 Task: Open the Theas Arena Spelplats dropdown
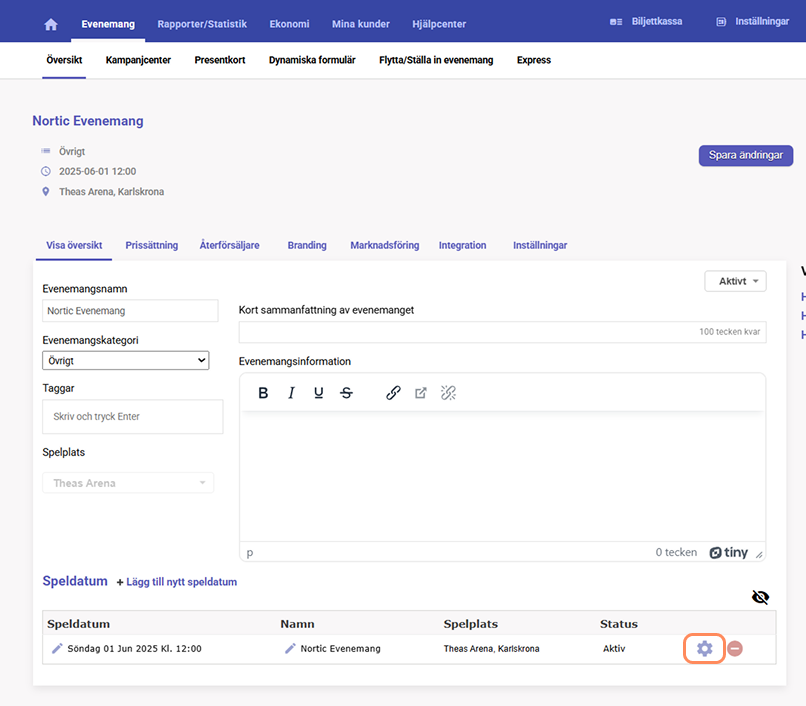[128, 483]
